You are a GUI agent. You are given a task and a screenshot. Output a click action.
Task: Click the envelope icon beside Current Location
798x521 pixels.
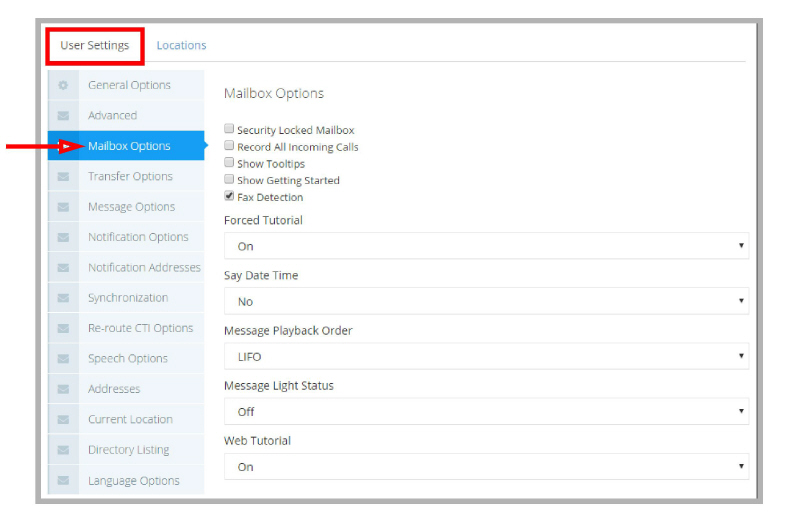(x=63, y=420)
